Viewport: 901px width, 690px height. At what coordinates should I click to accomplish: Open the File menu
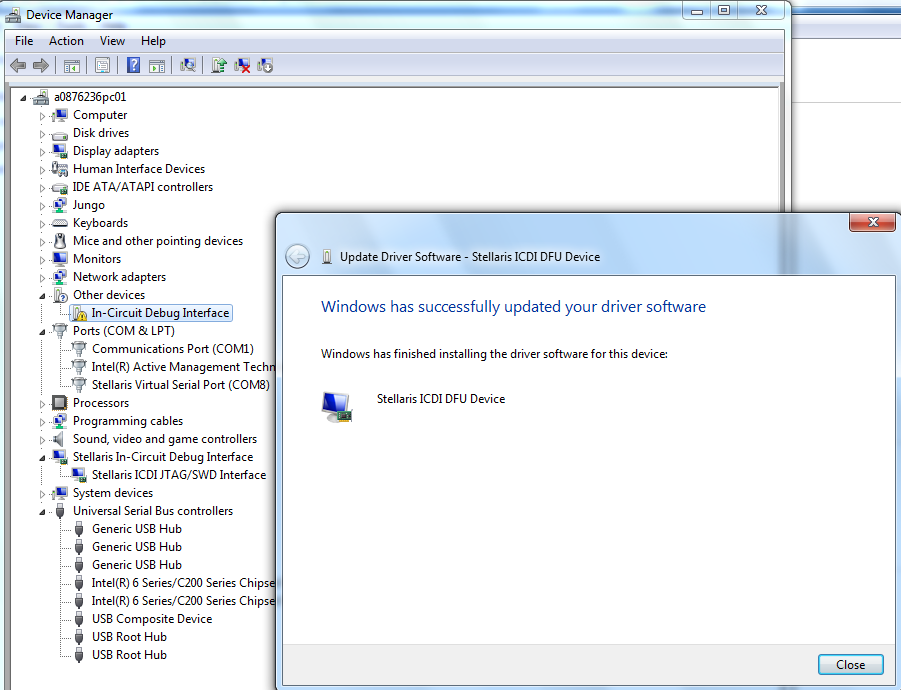click(x=24, y=41)
